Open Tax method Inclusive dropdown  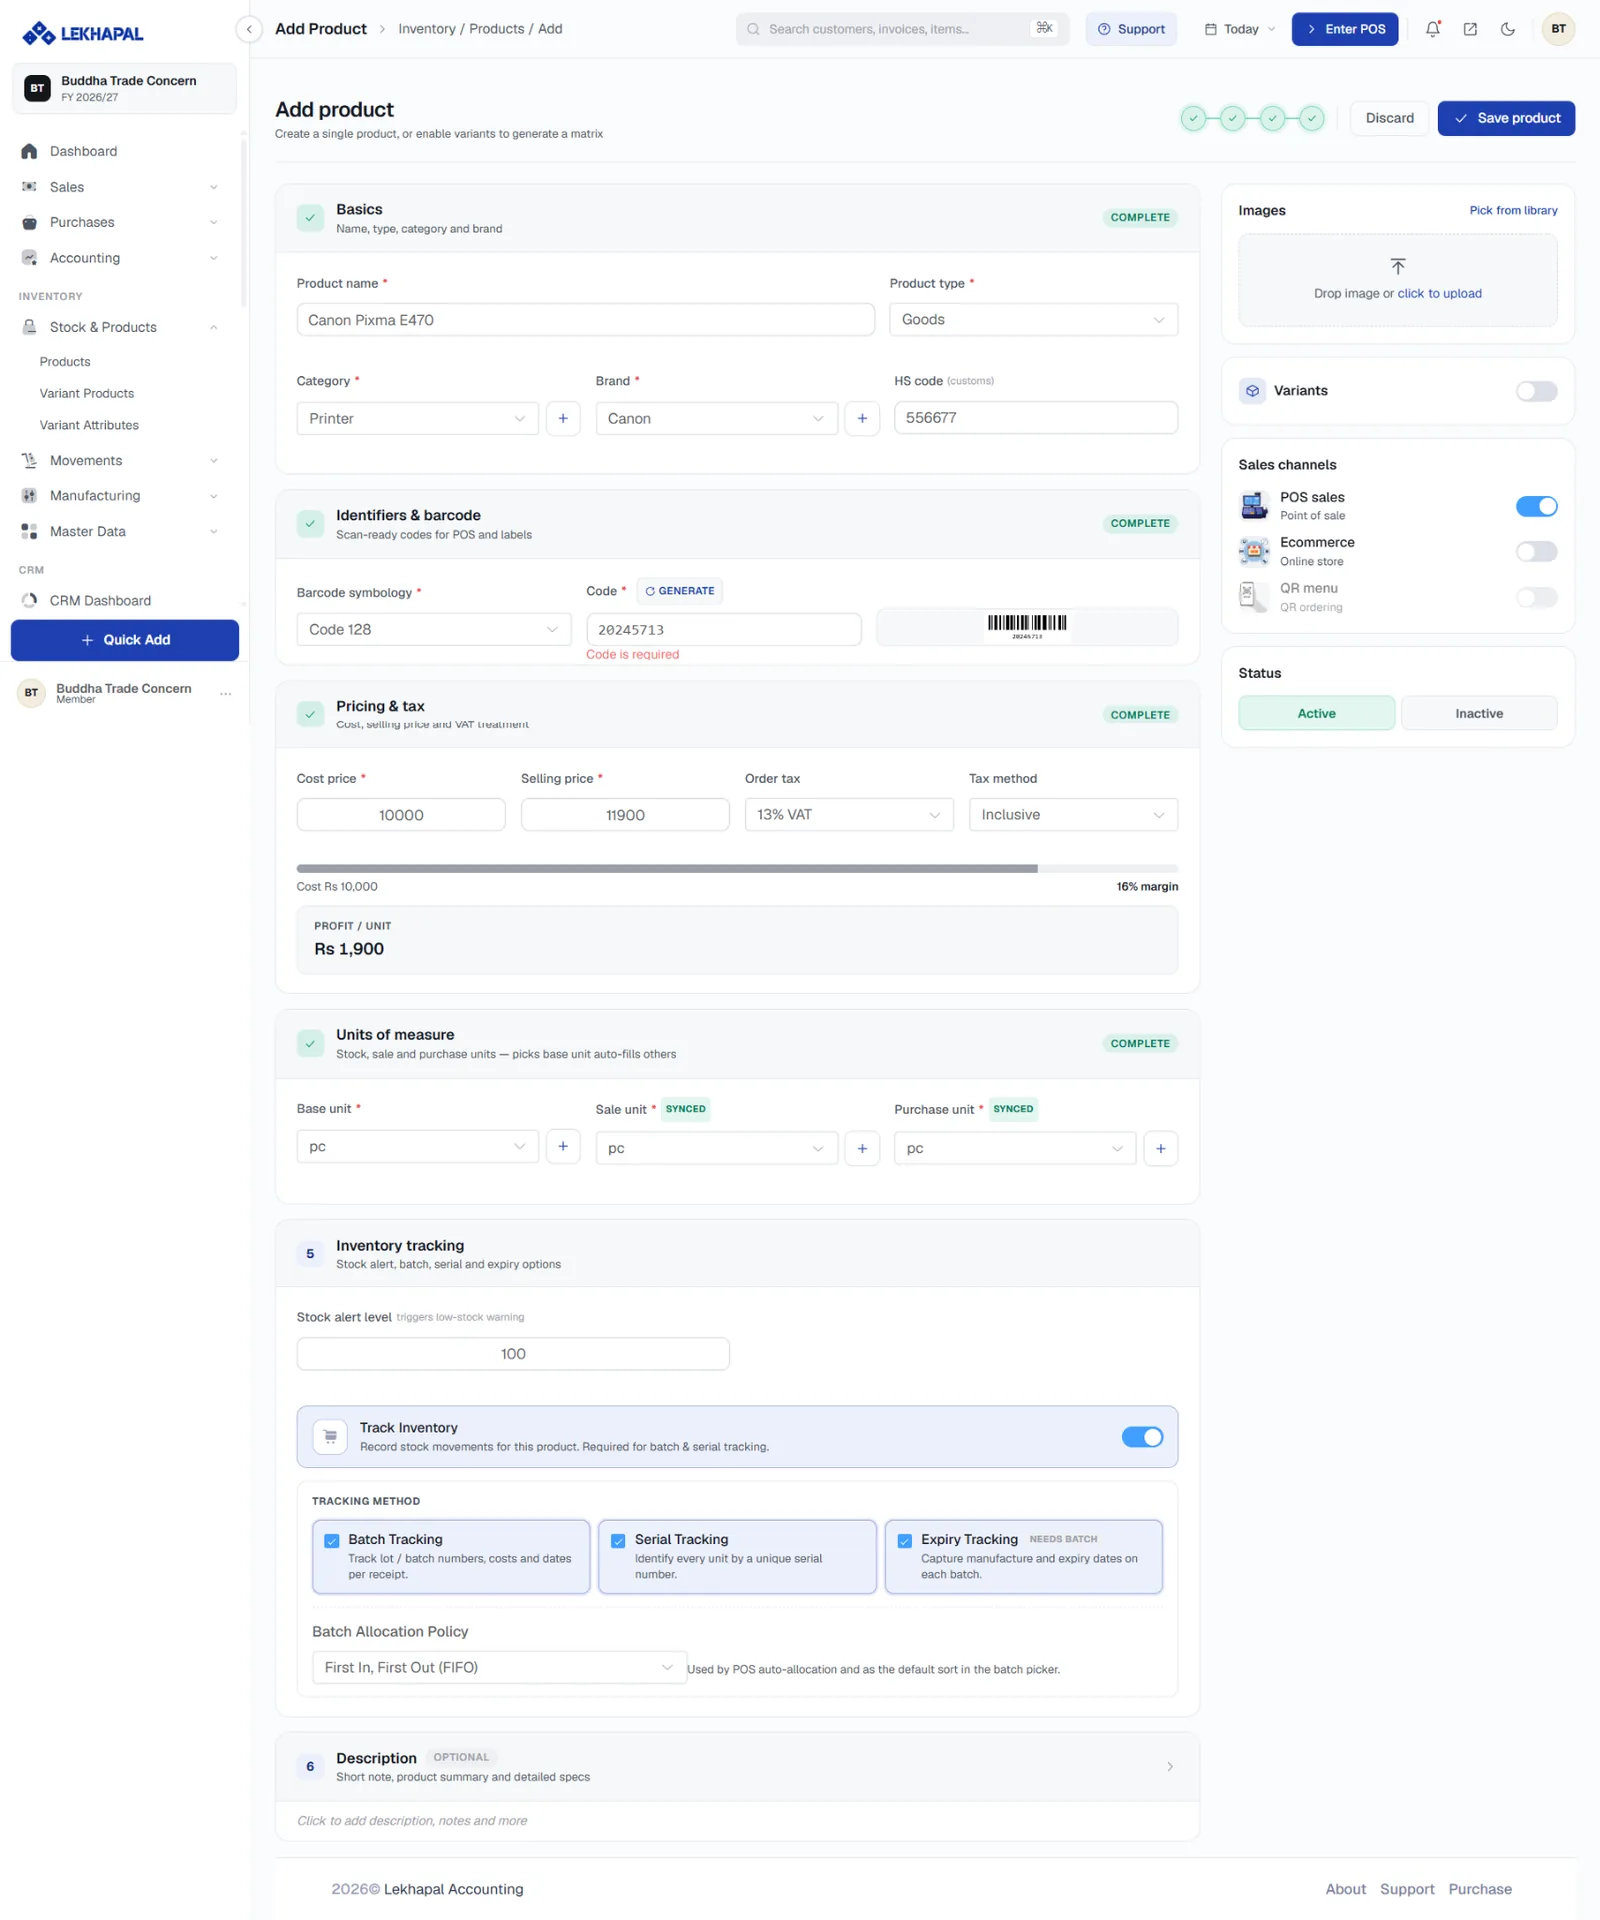[1073, 814]
